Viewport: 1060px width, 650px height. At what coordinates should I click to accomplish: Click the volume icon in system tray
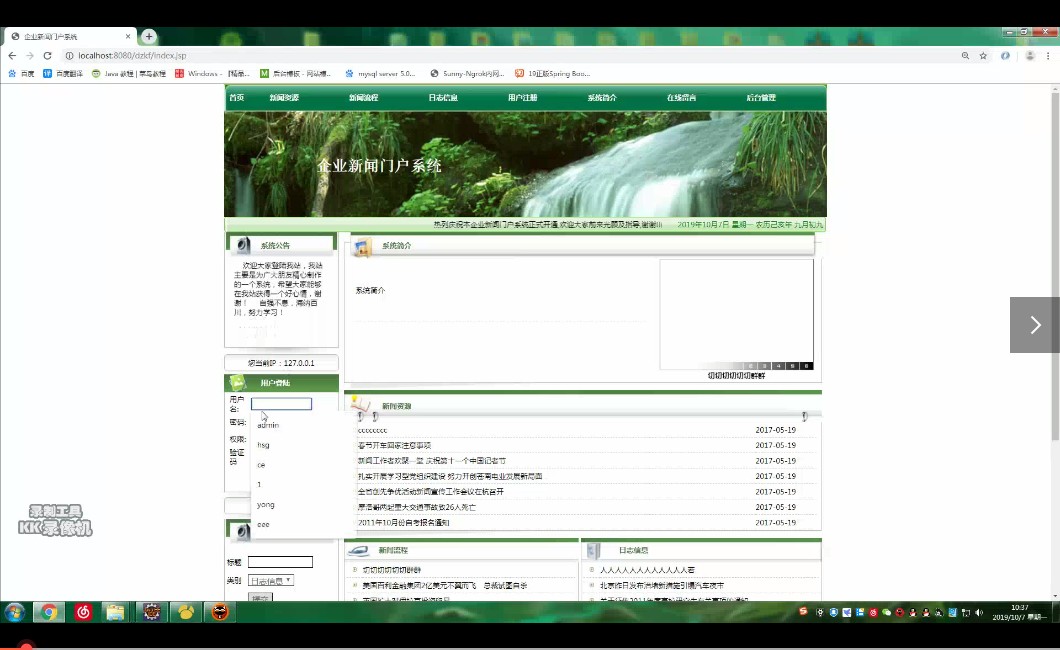(x=979, y=612)
